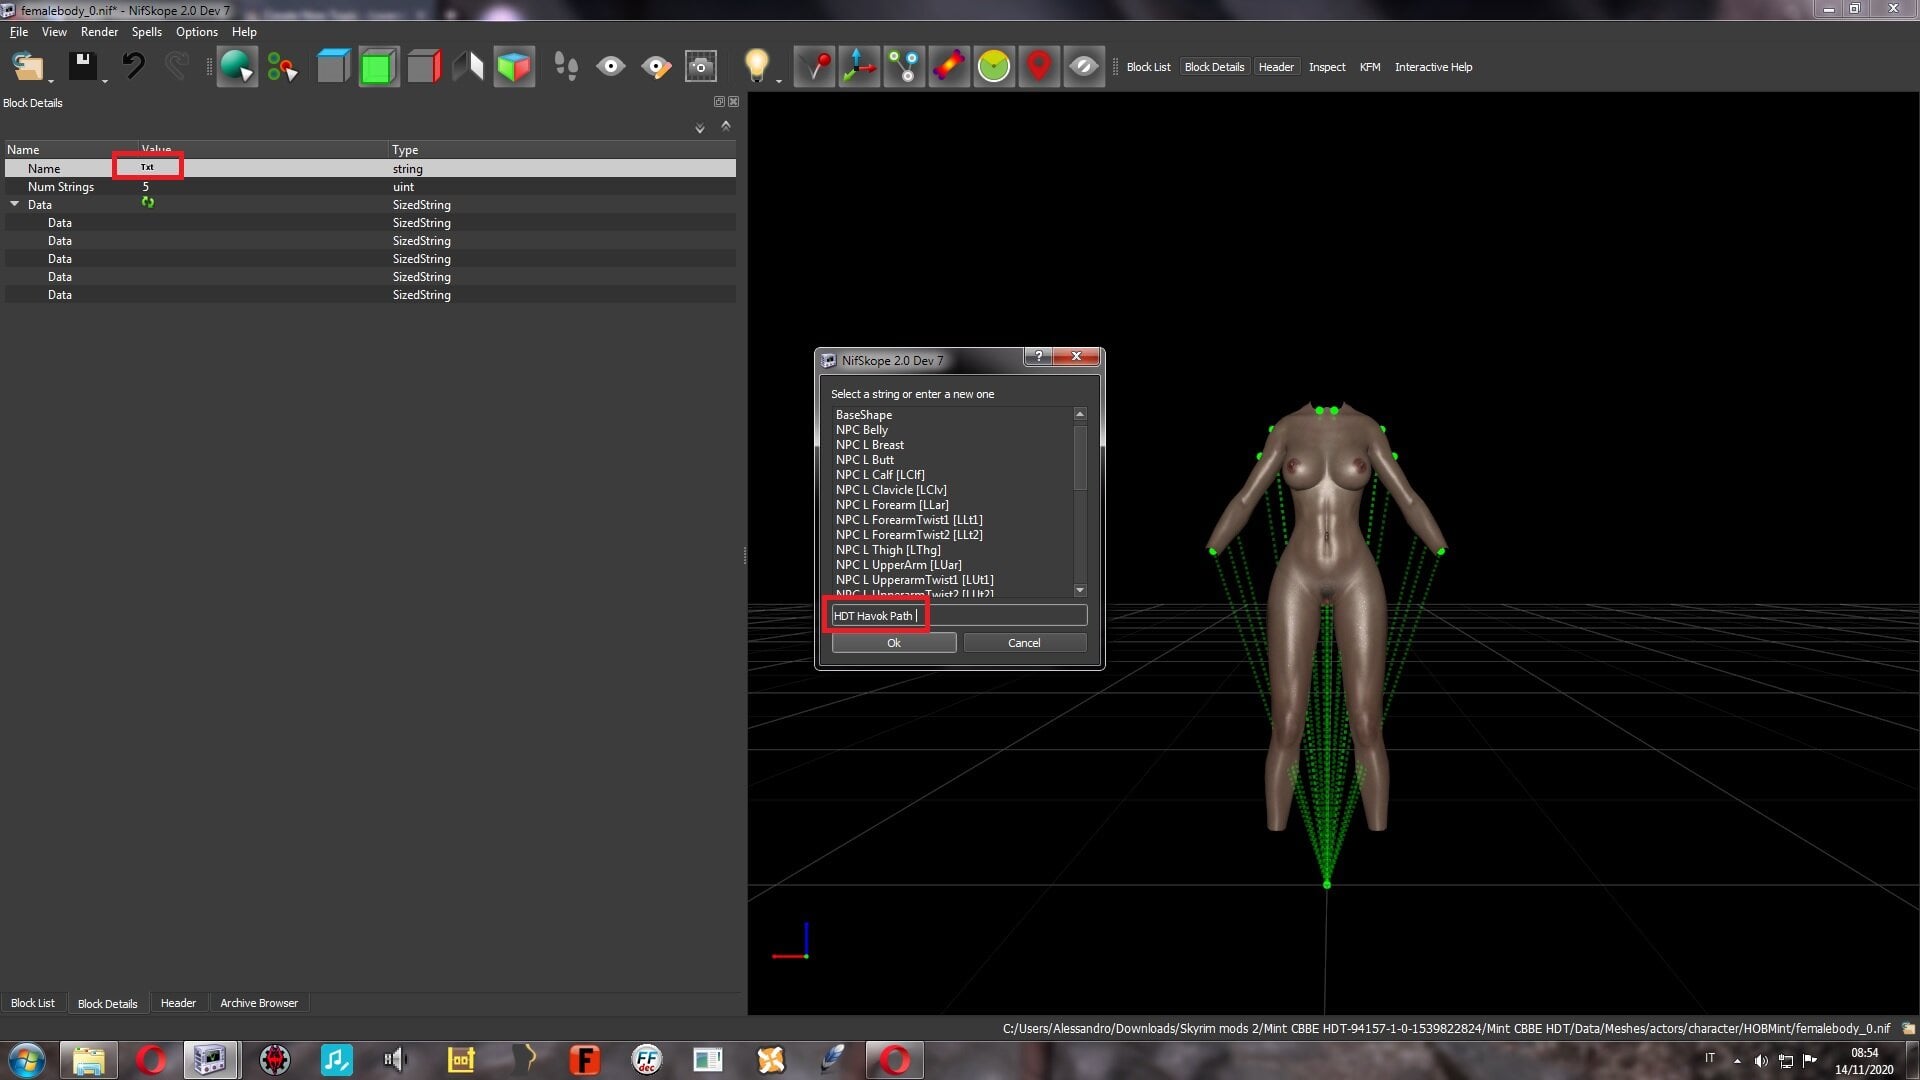Open the Load icon dropdown arrow
This screenshot has width=1920, height=1080.
coord(51,80)
